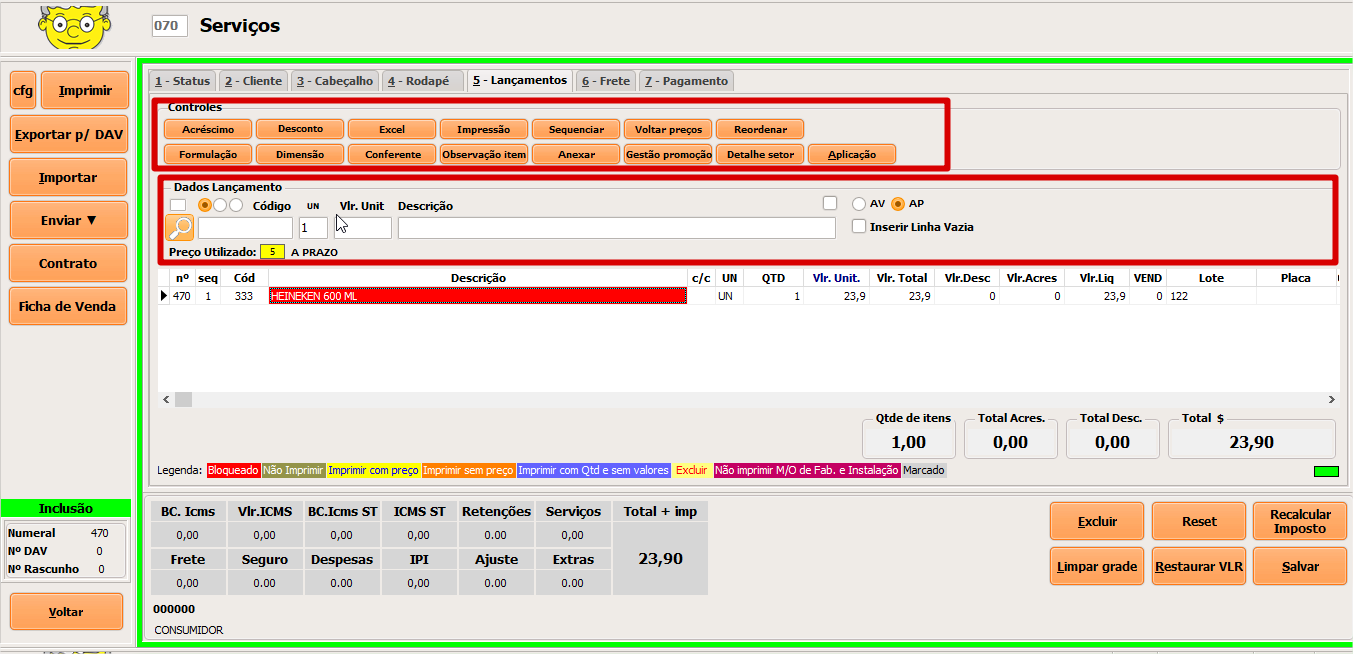Viewport: 1353px width, 654px height.
Task: Click the yellow Preço Utilizado box
Action: click(272, 252)
